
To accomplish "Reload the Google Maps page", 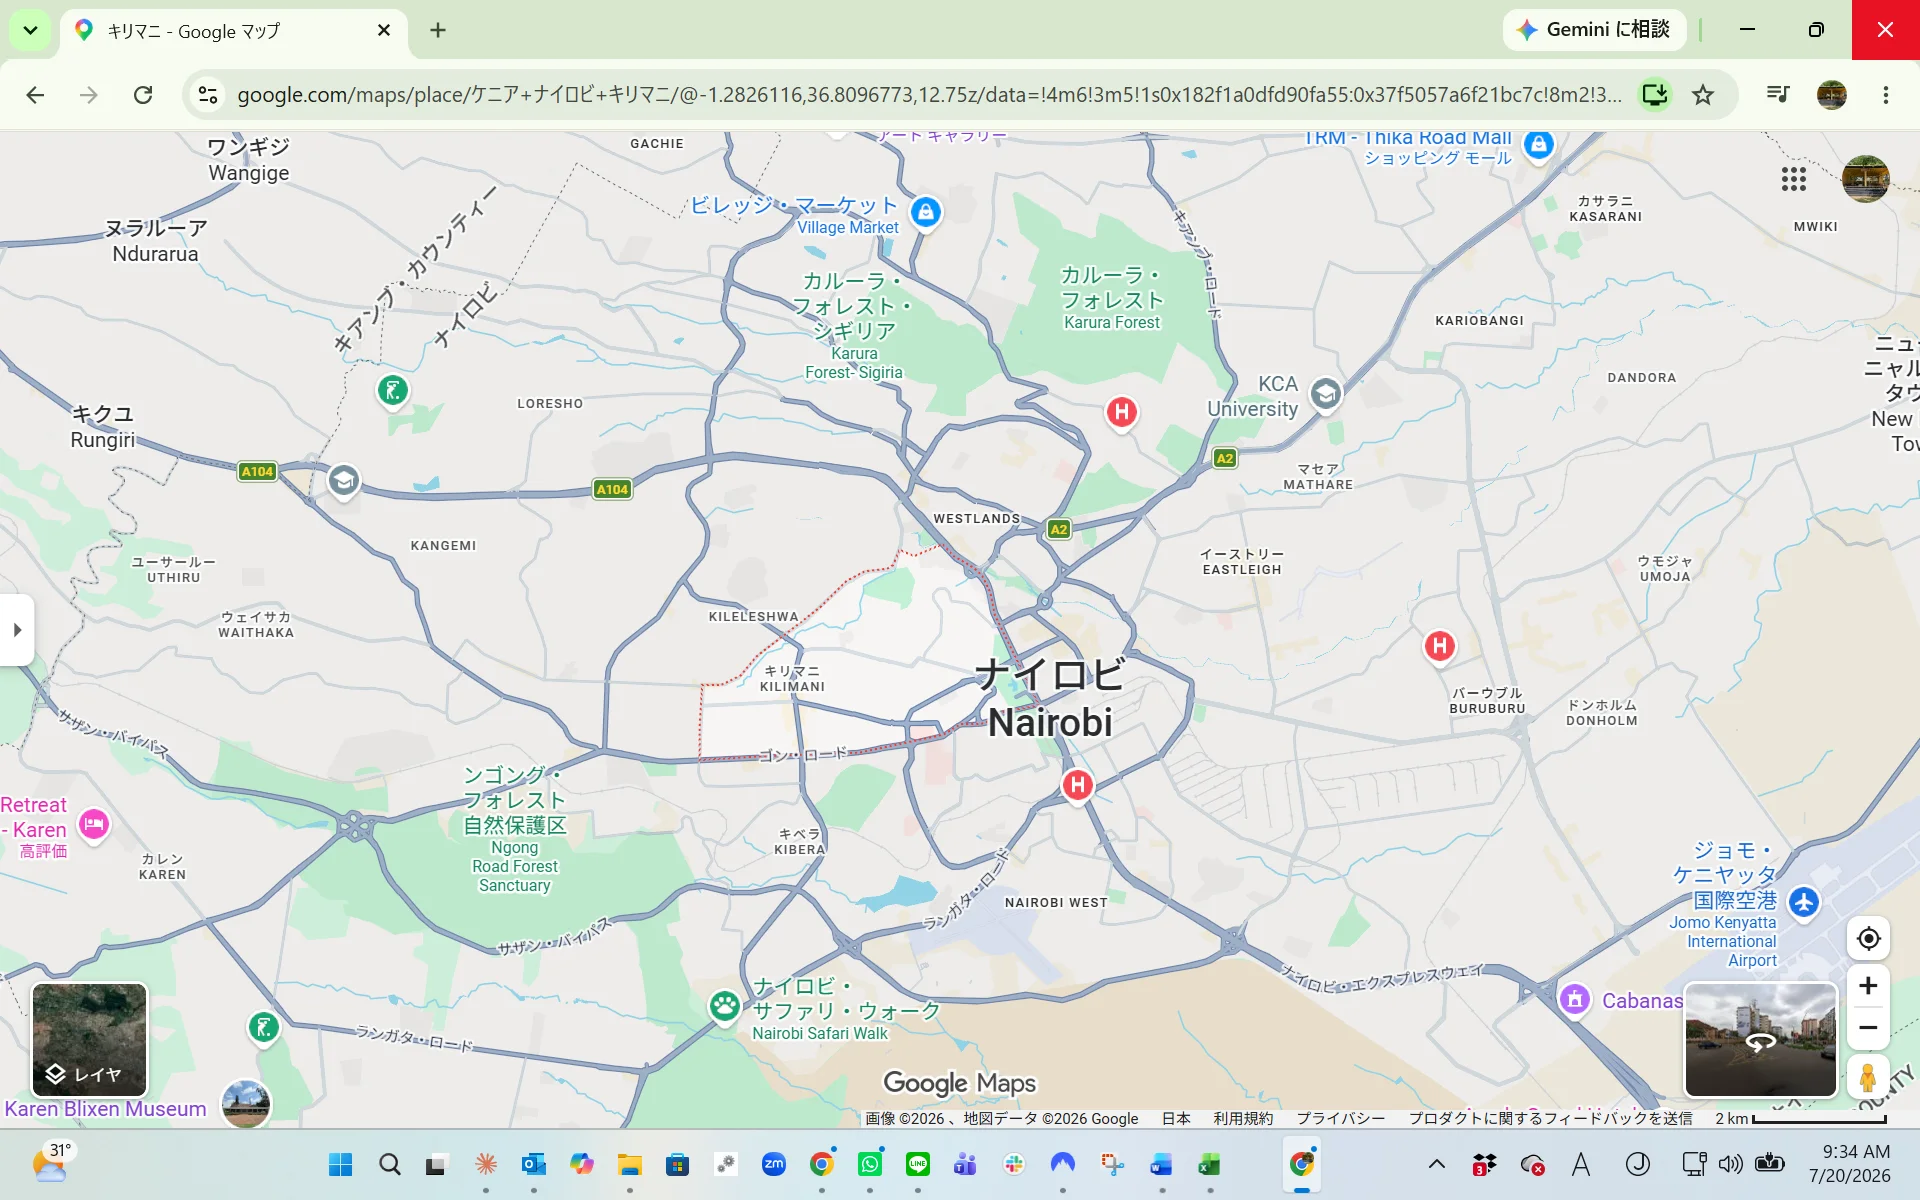I will tap(143, 95).
